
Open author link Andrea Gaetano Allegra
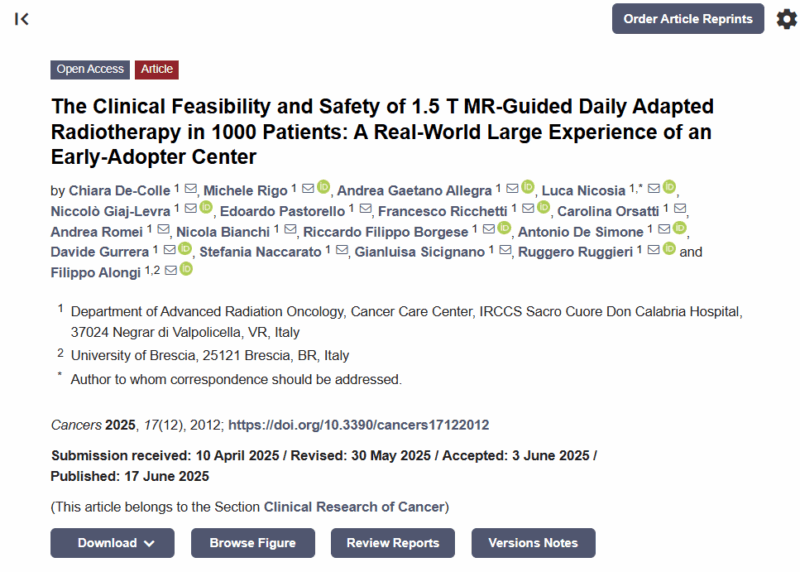point(414,191)
